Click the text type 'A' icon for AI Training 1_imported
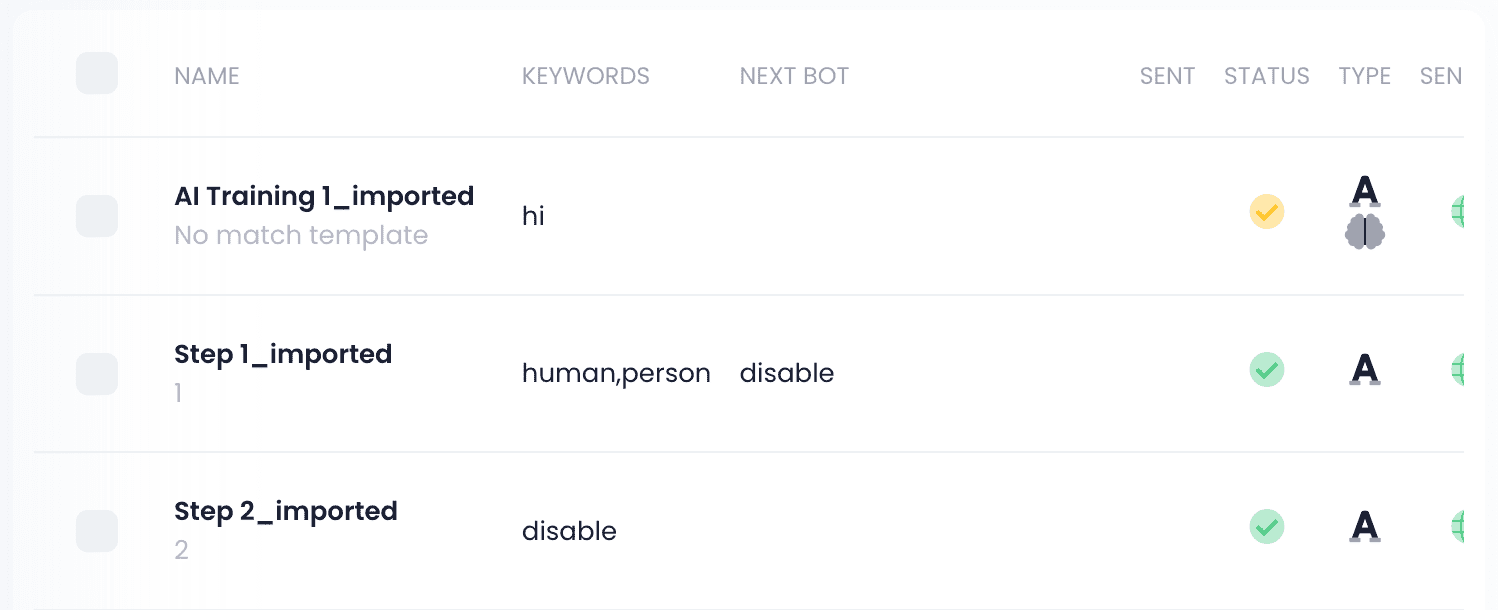This screenshot has width=1498, height=610. [x=1364, y=190]
